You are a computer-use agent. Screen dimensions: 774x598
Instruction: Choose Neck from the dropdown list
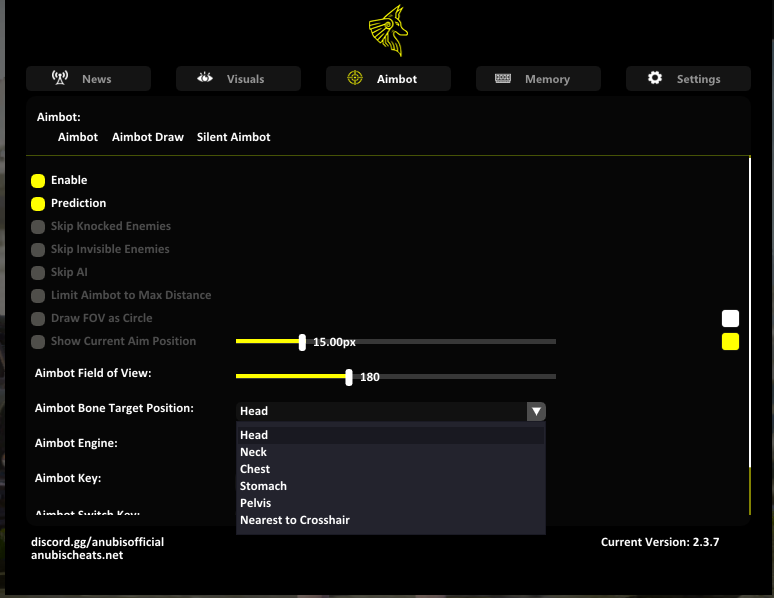coord(390,452)
